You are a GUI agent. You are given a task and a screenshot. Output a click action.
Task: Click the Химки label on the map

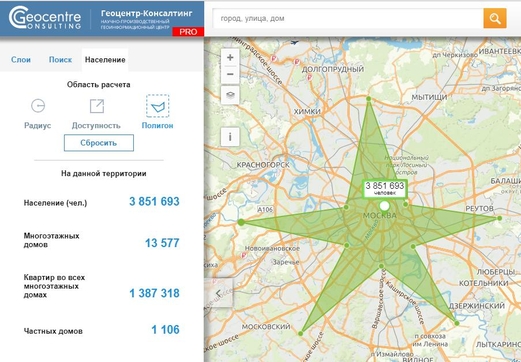click(307, 112)
